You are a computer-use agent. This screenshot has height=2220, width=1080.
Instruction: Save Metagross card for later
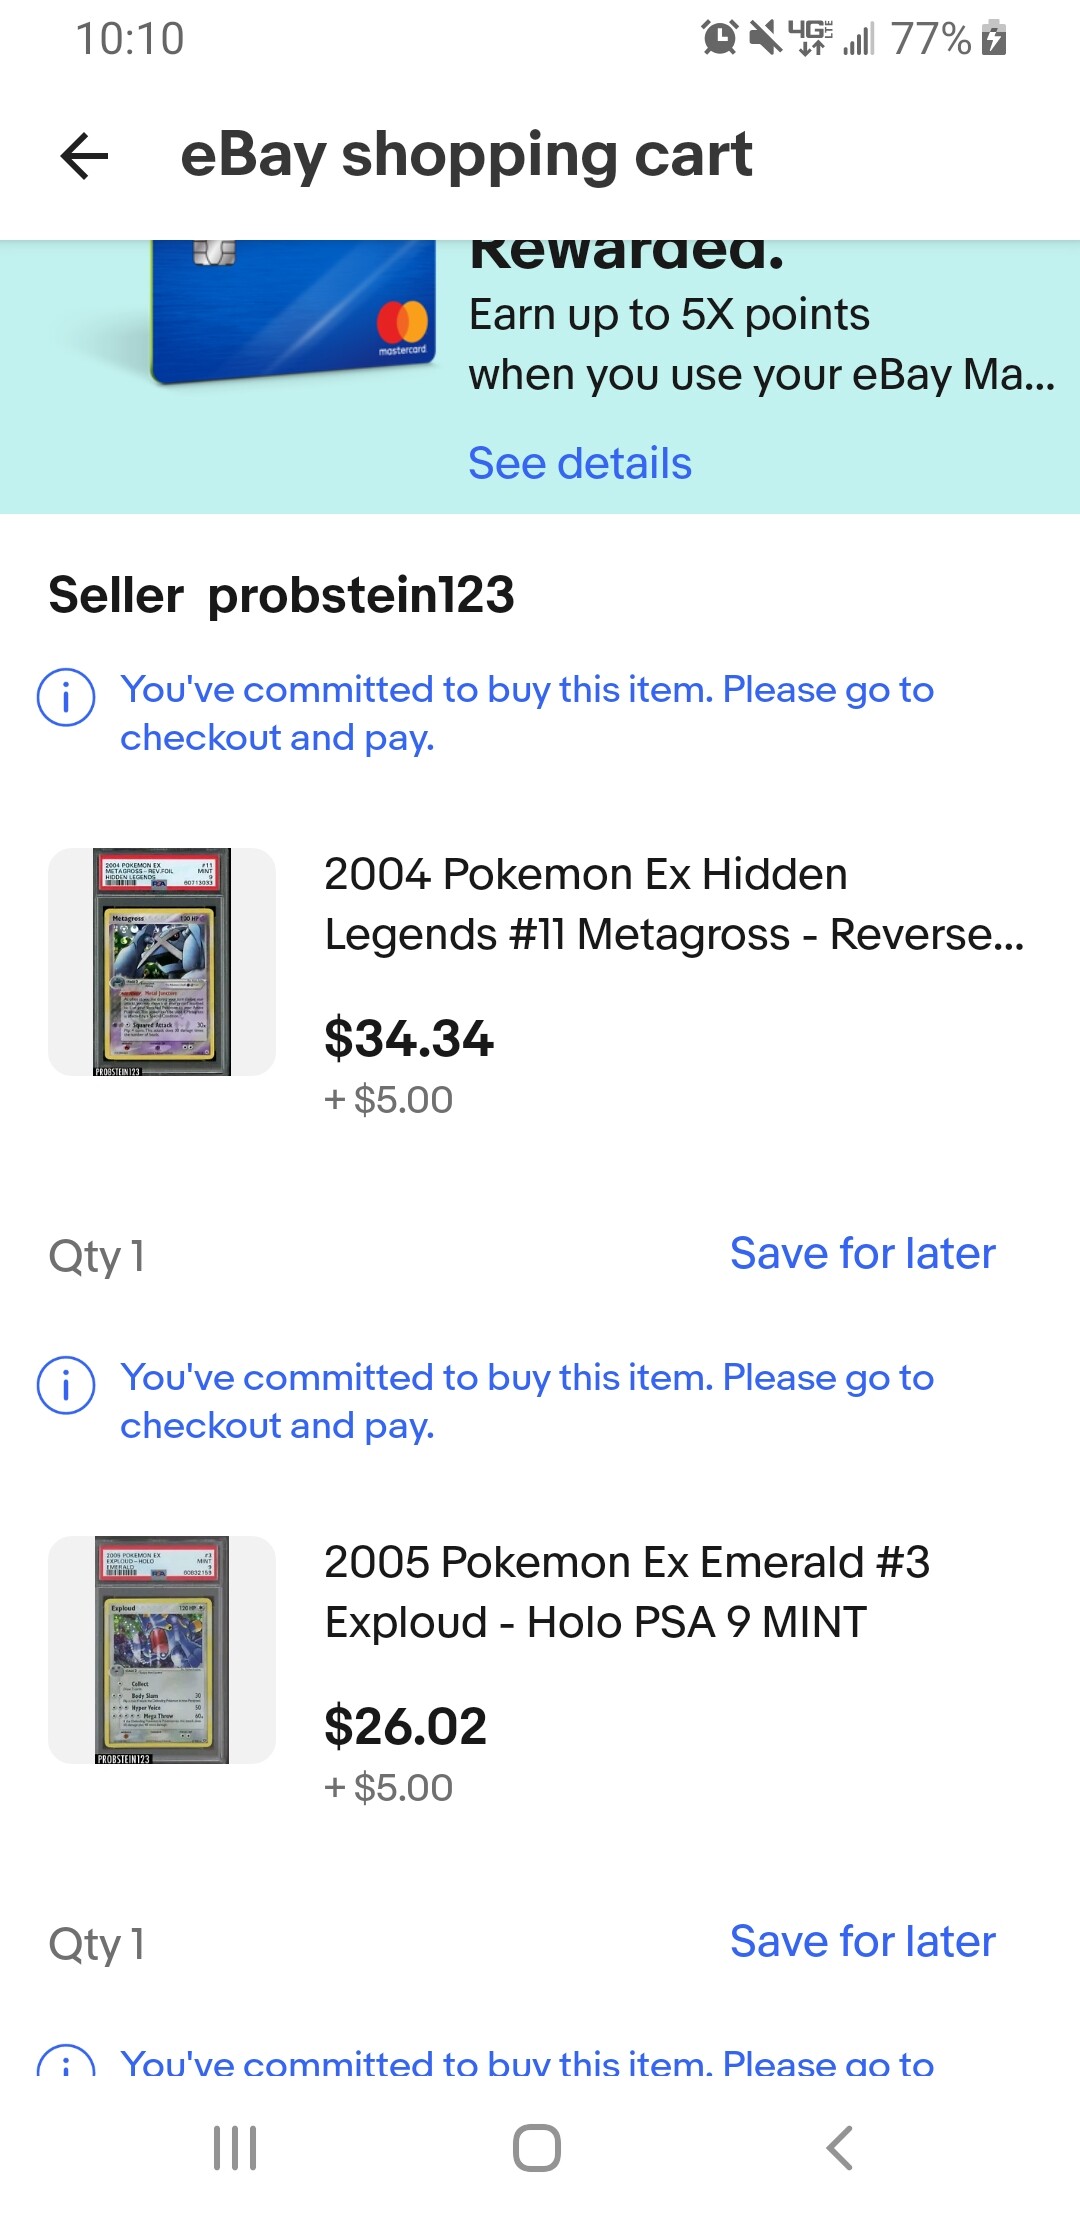click(x=862, y=1253)
